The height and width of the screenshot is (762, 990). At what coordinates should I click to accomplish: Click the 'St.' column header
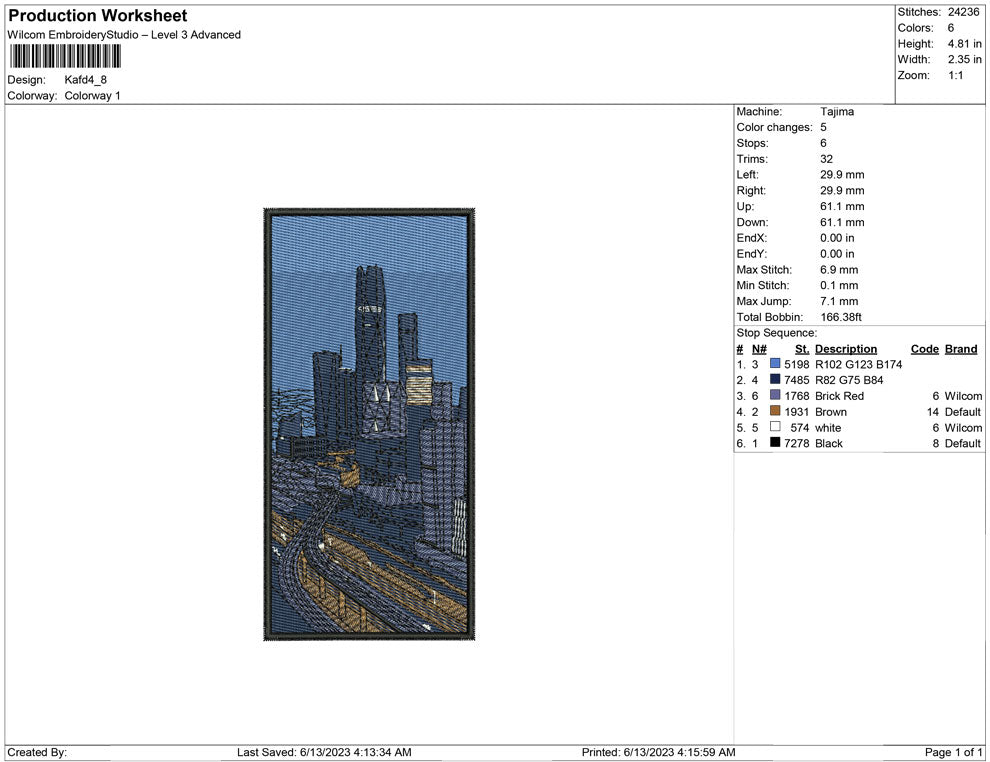802,348
